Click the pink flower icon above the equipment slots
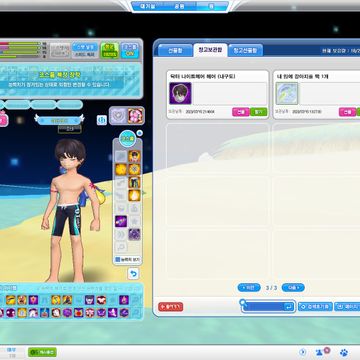 click(135, 116)
